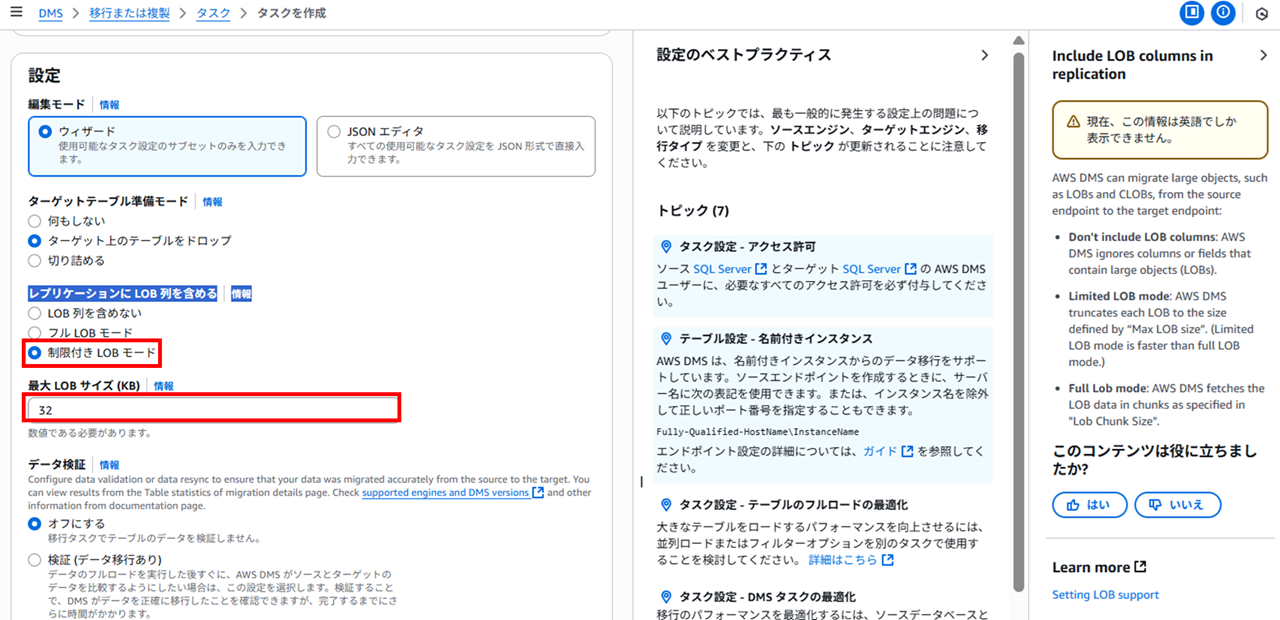Open the hamburger navigation menu
Viewport: 1280px width, 620px height.
15,13
